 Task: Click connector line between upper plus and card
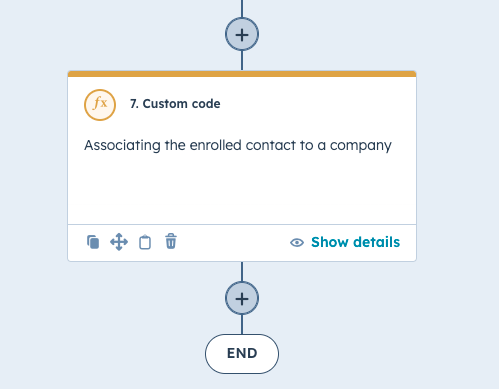(x=242, y=61)
